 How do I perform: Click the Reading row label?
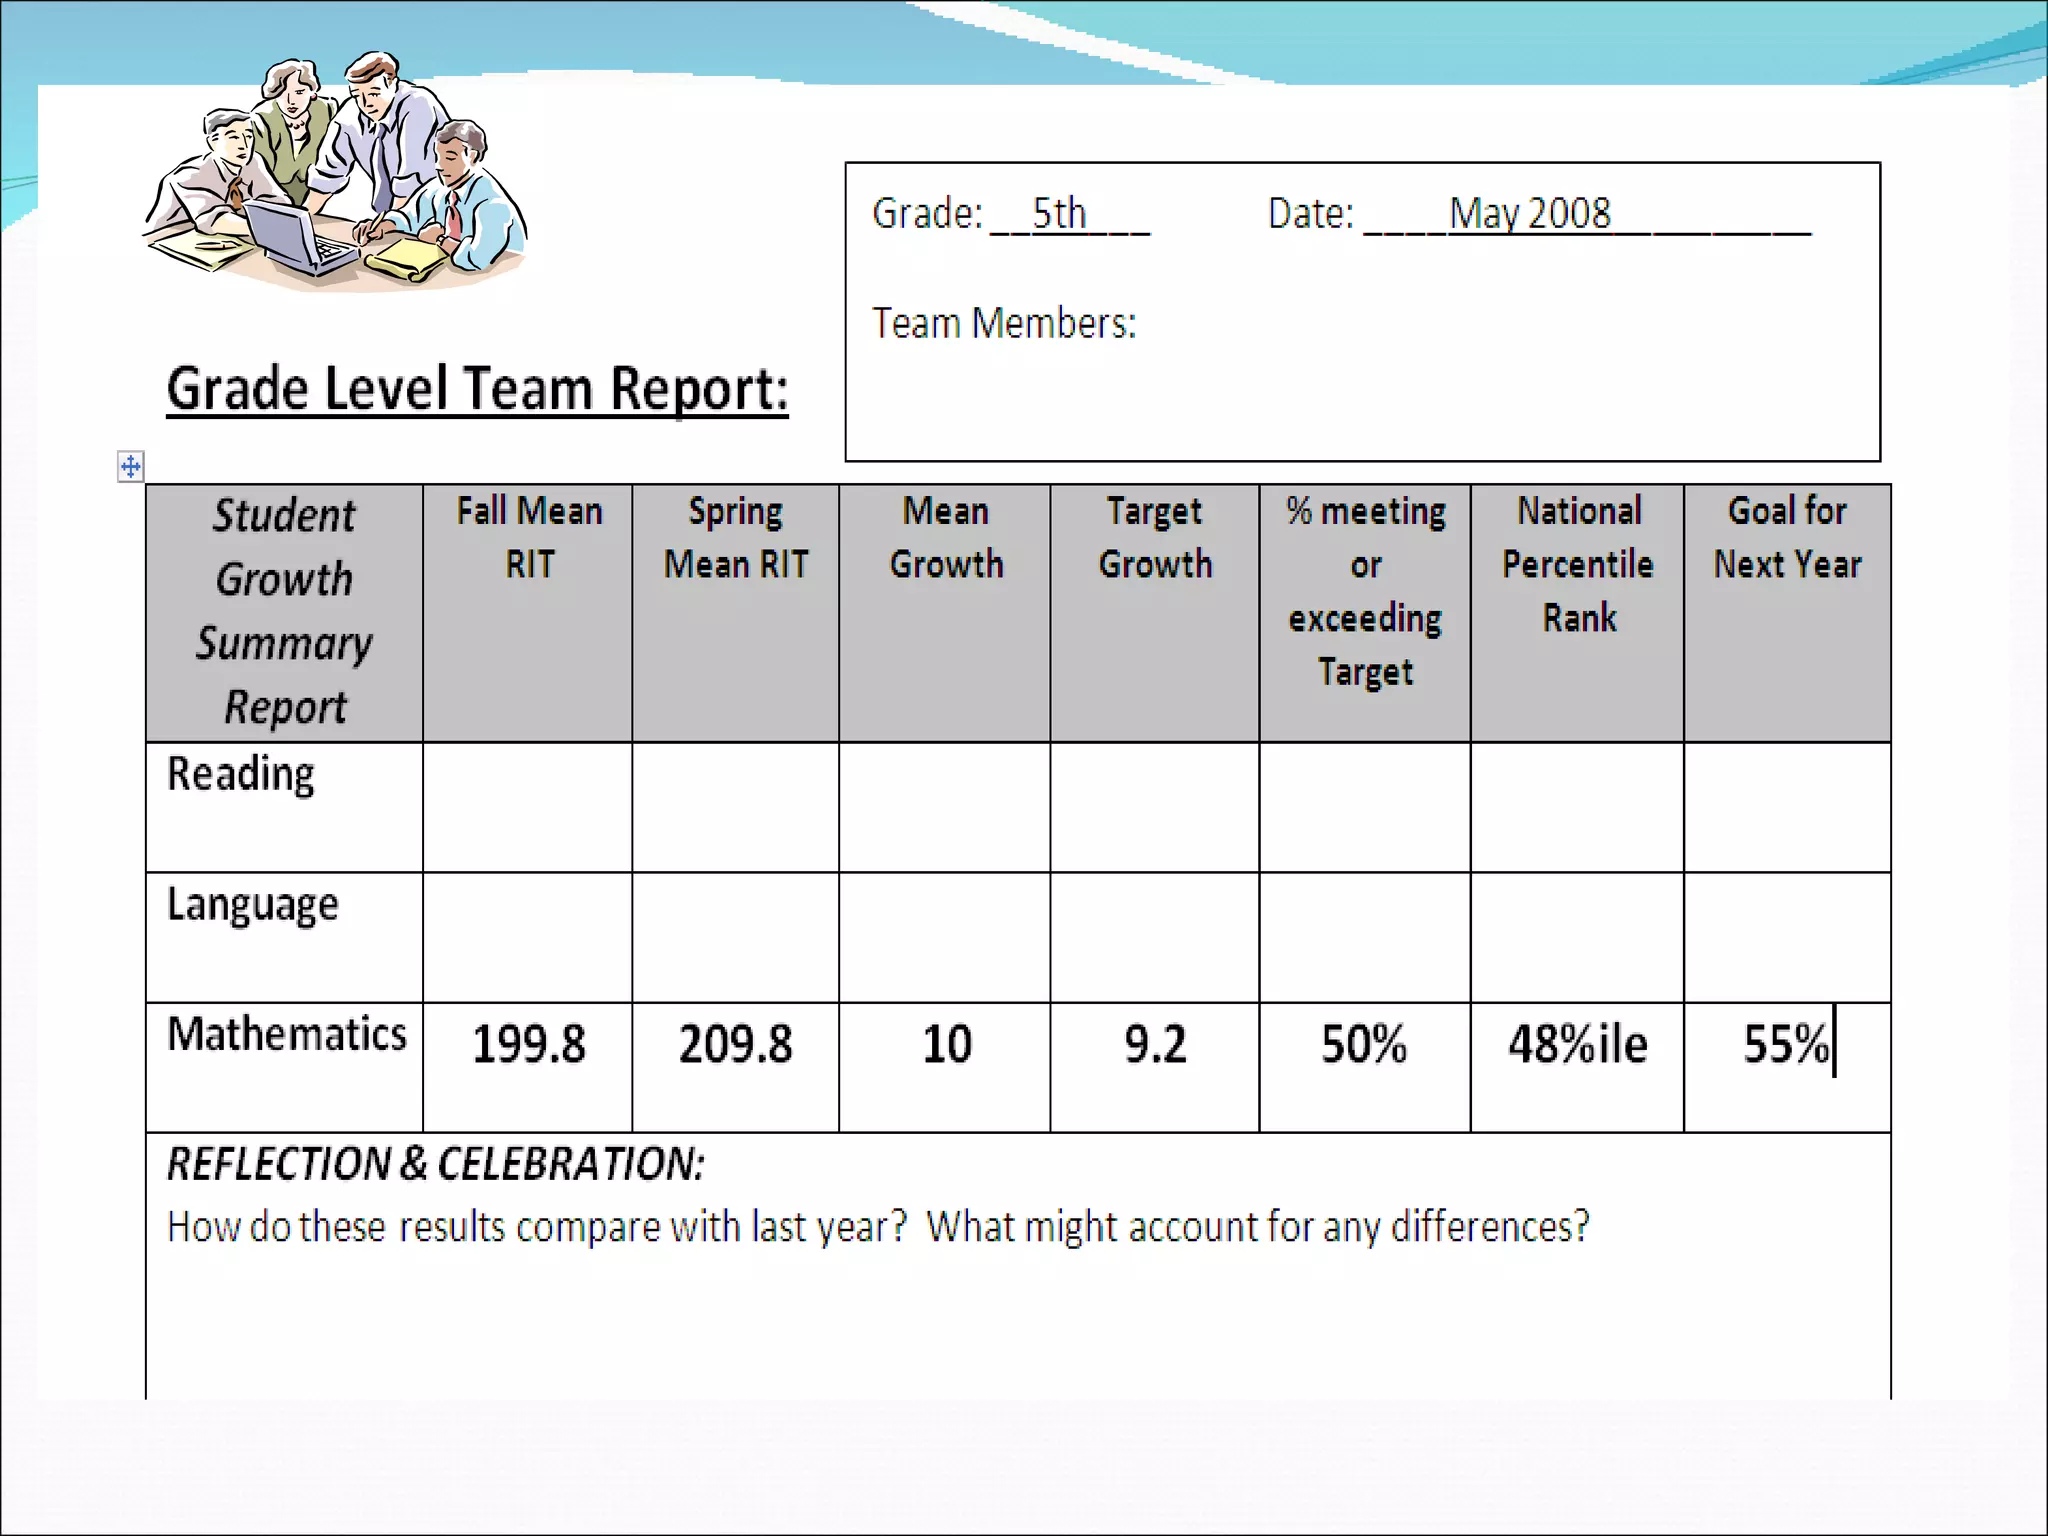tap(241, 775)
